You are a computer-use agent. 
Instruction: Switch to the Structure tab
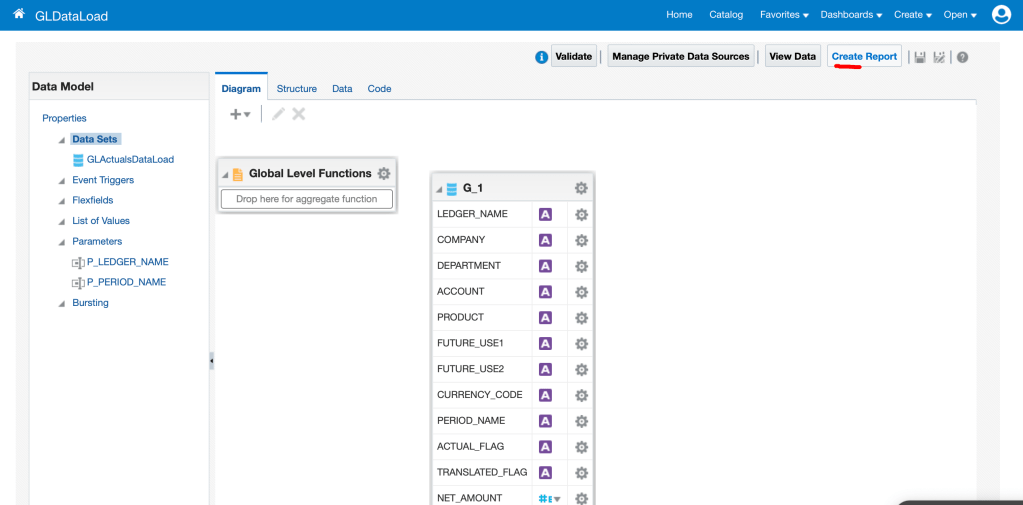click(x=296, y=89)
